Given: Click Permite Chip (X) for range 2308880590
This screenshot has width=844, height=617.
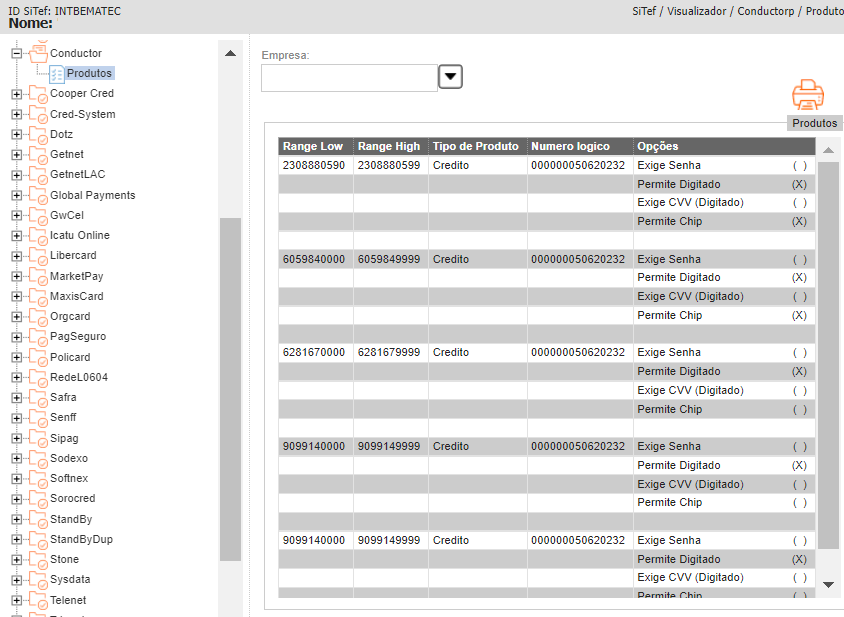Looking at the screenshot, I should click(799, 221).
